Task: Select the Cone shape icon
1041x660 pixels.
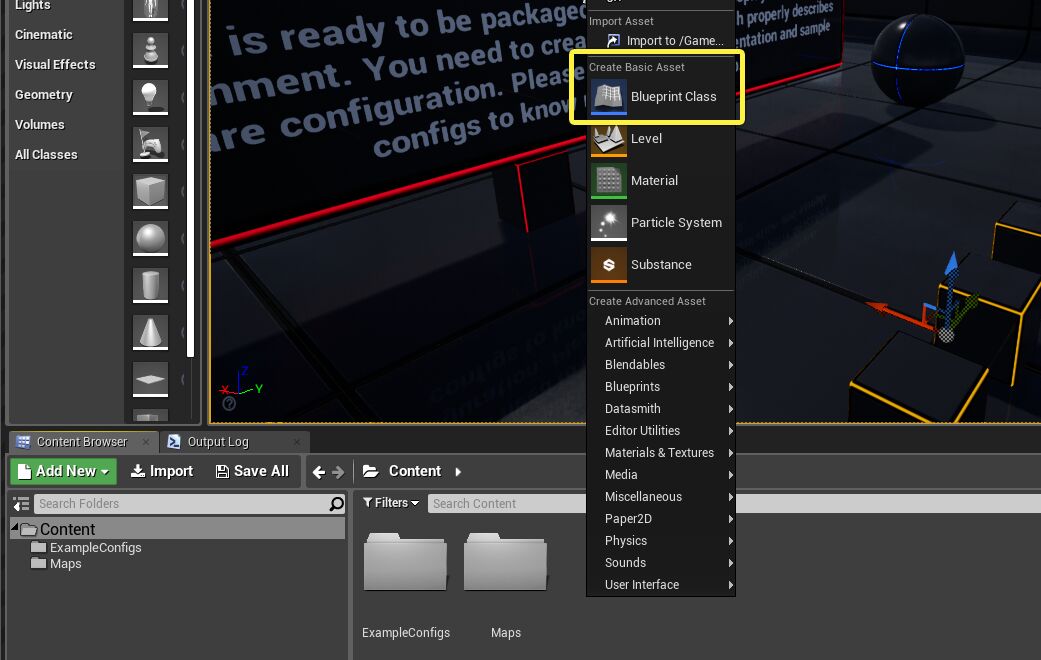Action: [149, 332]
